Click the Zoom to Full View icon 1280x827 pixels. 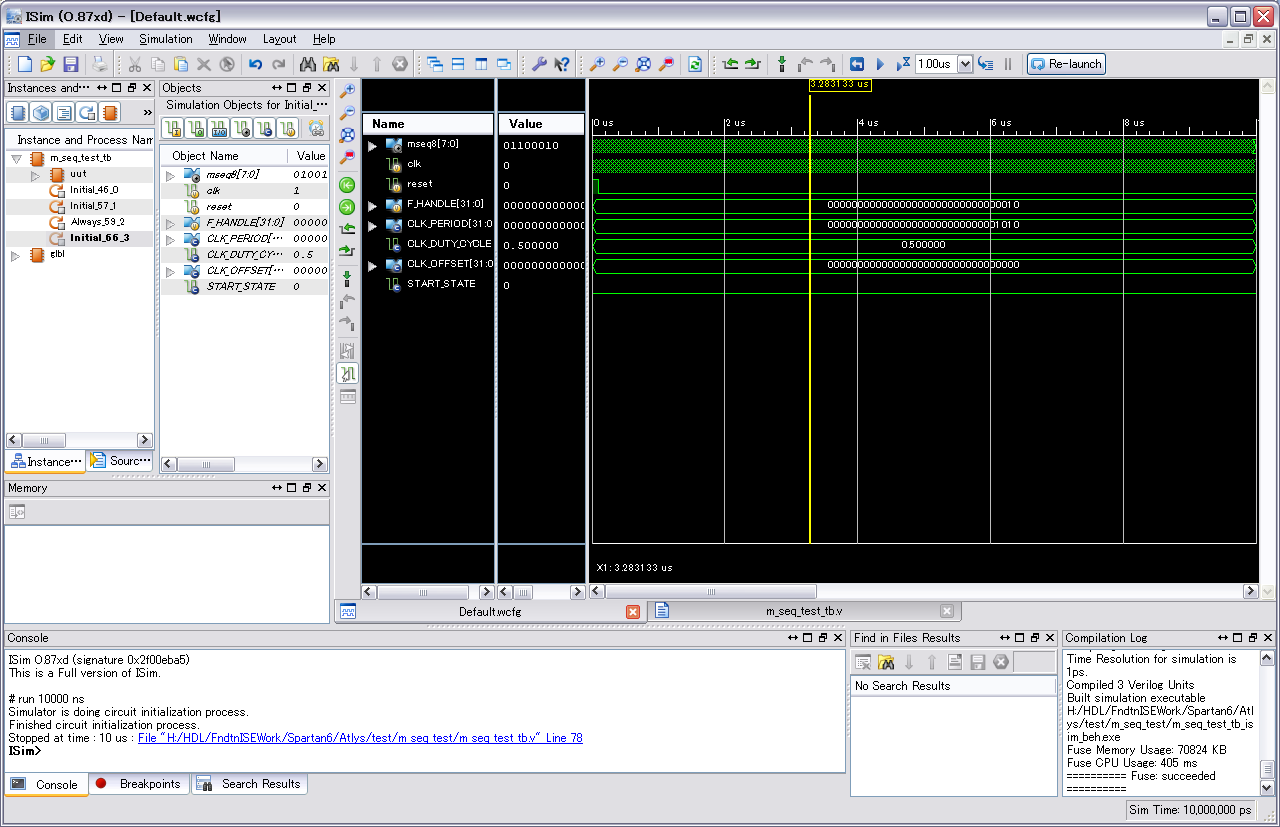pos(643,64)
